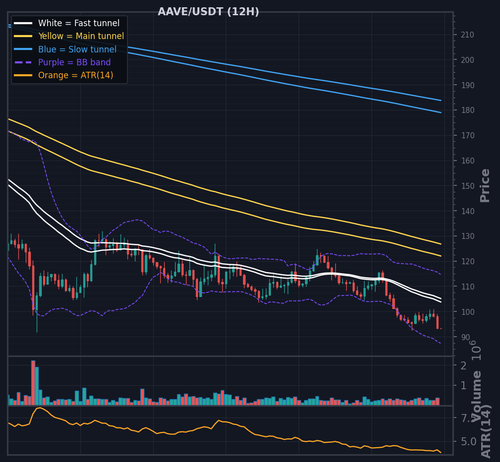Click price axis label 120

tap(467, 261)
